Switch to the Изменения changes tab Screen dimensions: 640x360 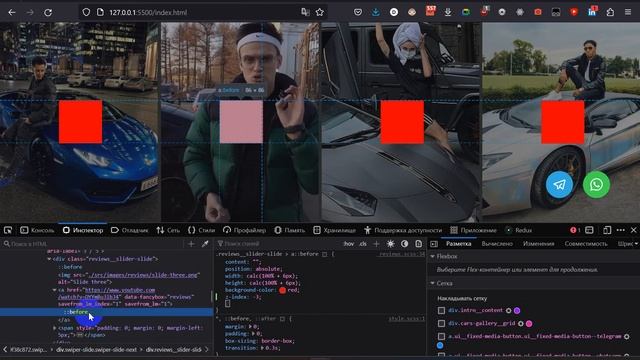point(538,244)
